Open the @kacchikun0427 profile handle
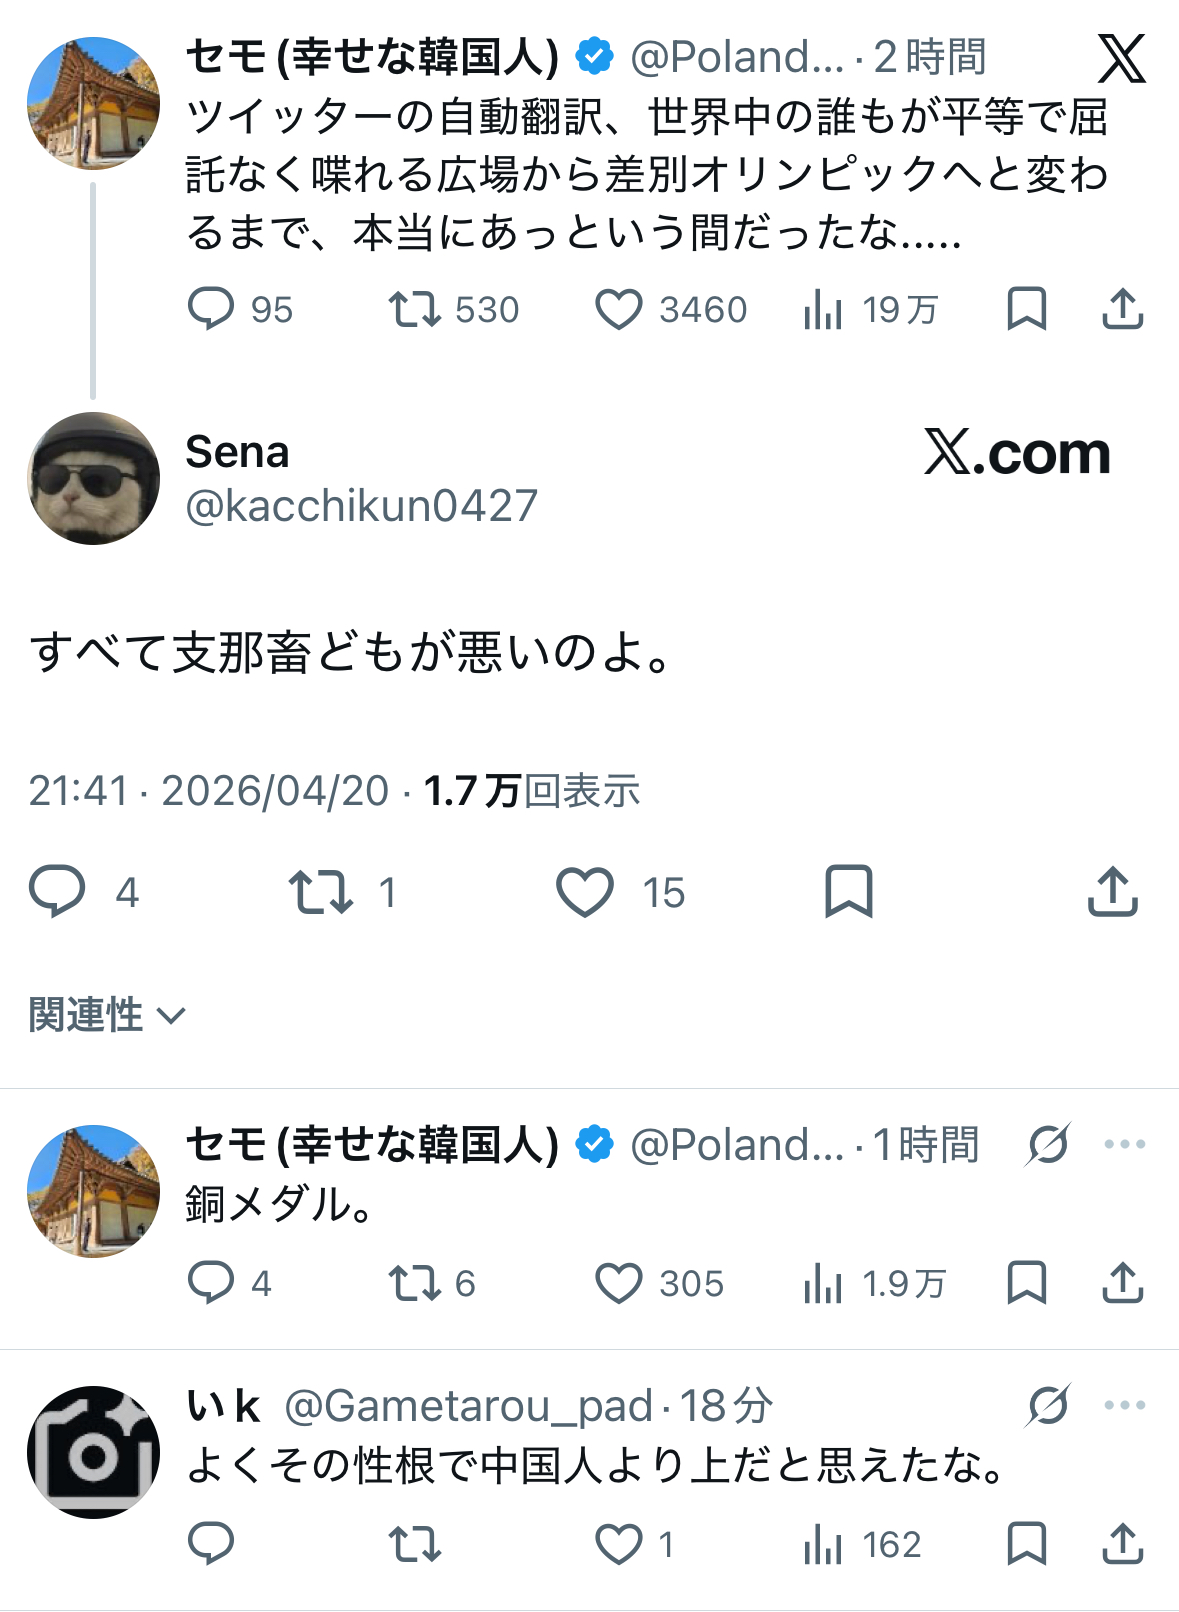1179x1612 pixels. tap(361, 506)
